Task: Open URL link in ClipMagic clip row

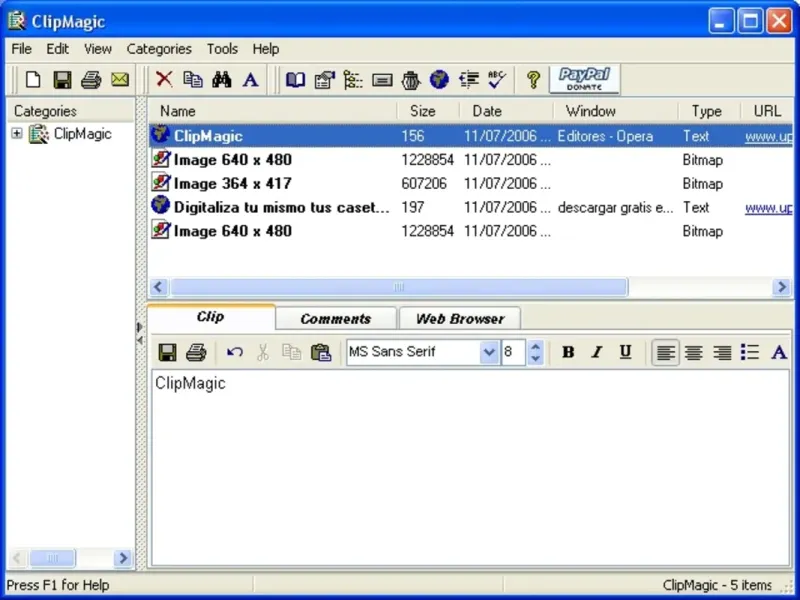Action: 768,137
